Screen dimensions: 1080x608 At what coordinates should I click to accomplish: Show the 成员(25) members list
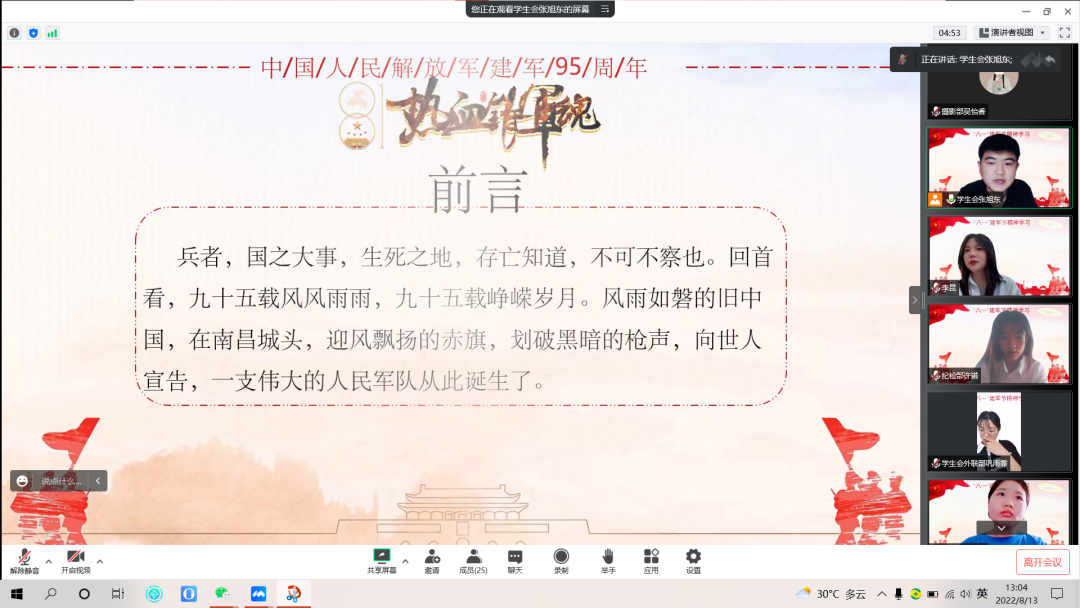(473, 560)
